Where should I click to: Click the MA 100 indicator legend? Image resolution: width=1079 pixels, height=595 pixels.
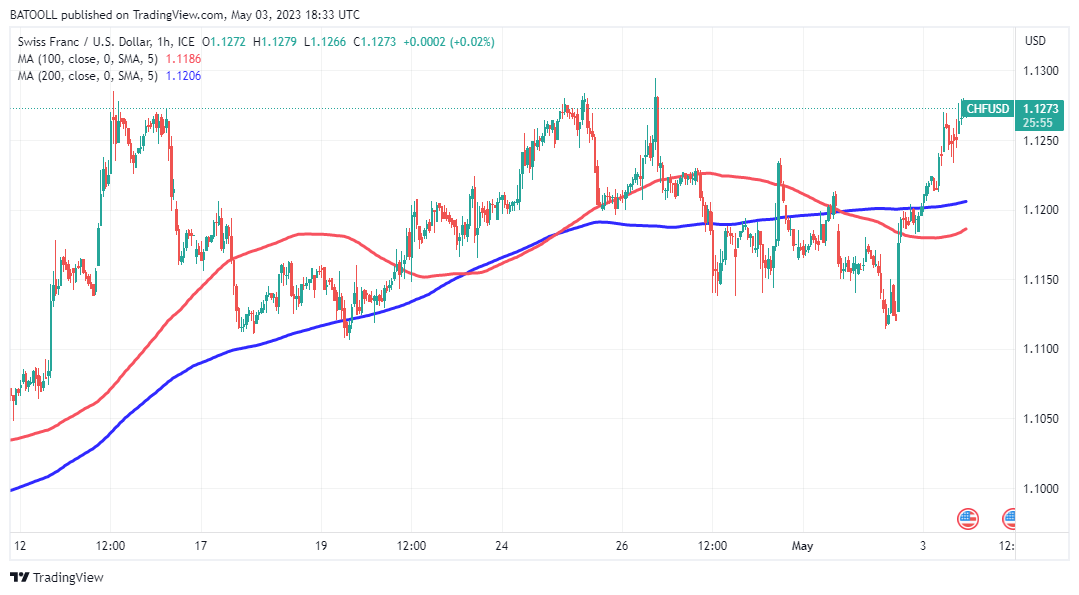click(x=88, y=59)
